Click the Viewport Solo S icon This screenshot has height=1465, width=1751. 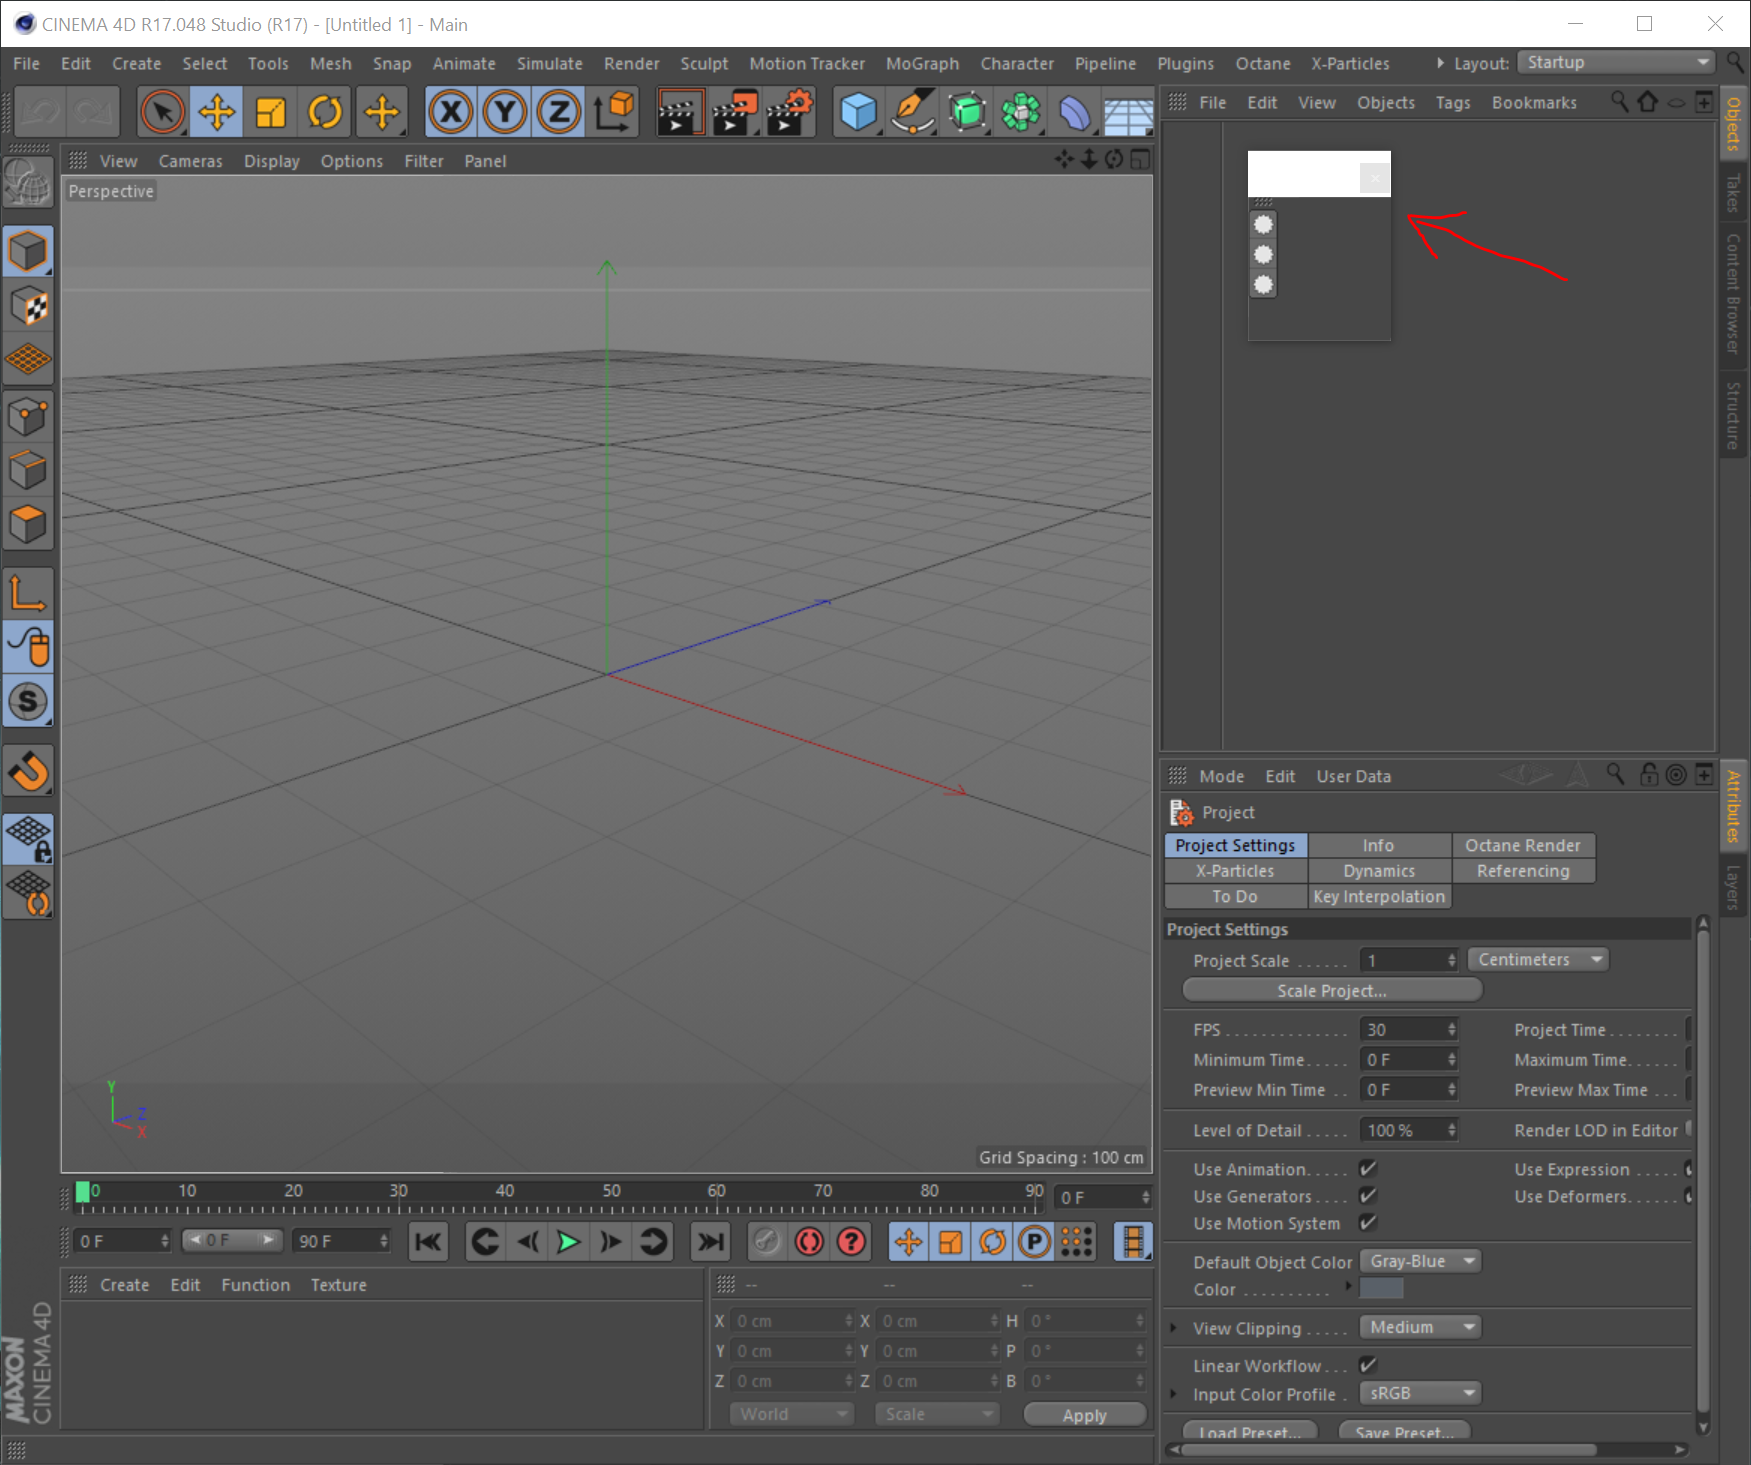pyautogui.click(x=28, y=701)
